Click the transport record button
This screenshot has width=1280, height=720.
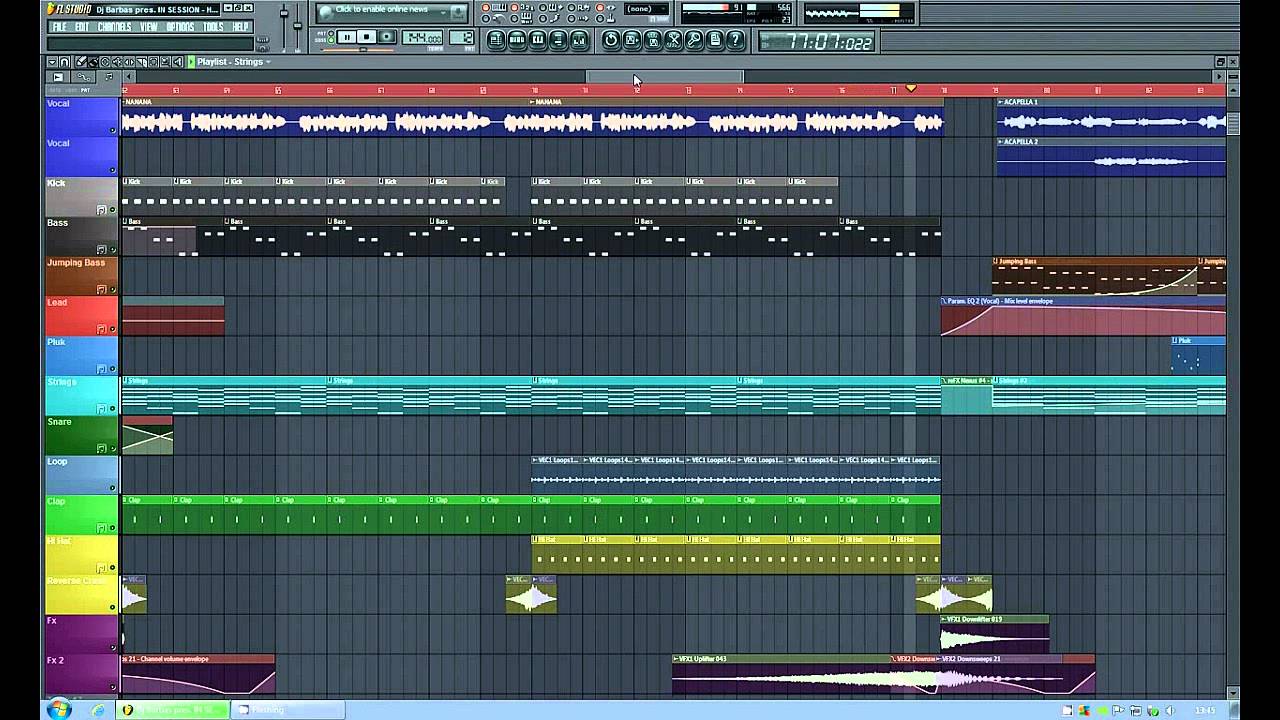click(386, 37)
